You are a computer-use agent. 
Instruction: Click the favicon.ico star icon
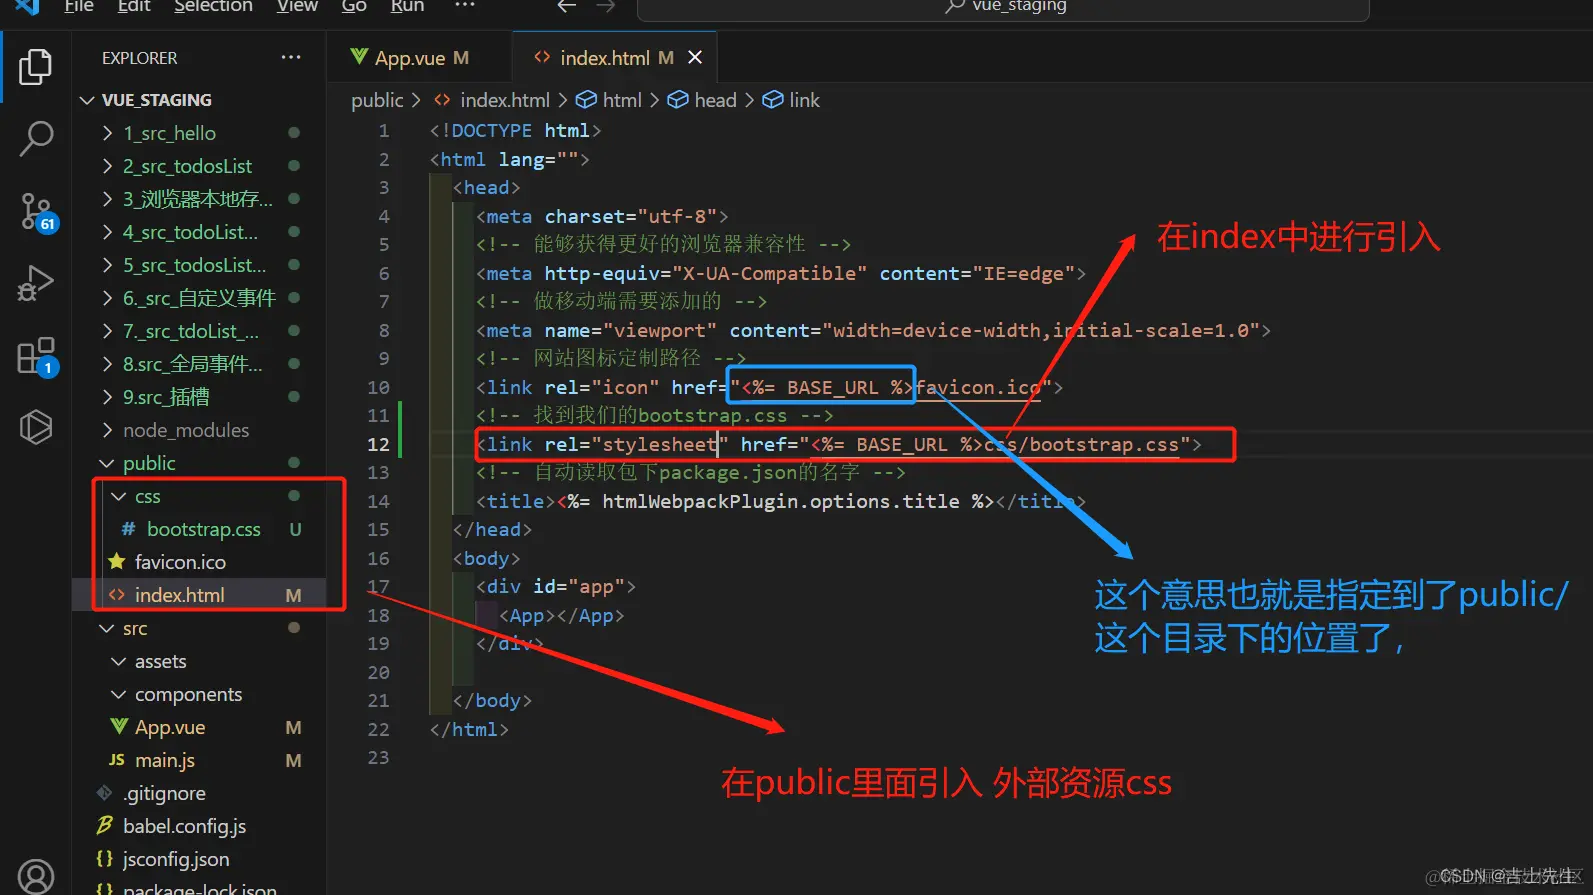pyautogui.click(x=117, y=561)
